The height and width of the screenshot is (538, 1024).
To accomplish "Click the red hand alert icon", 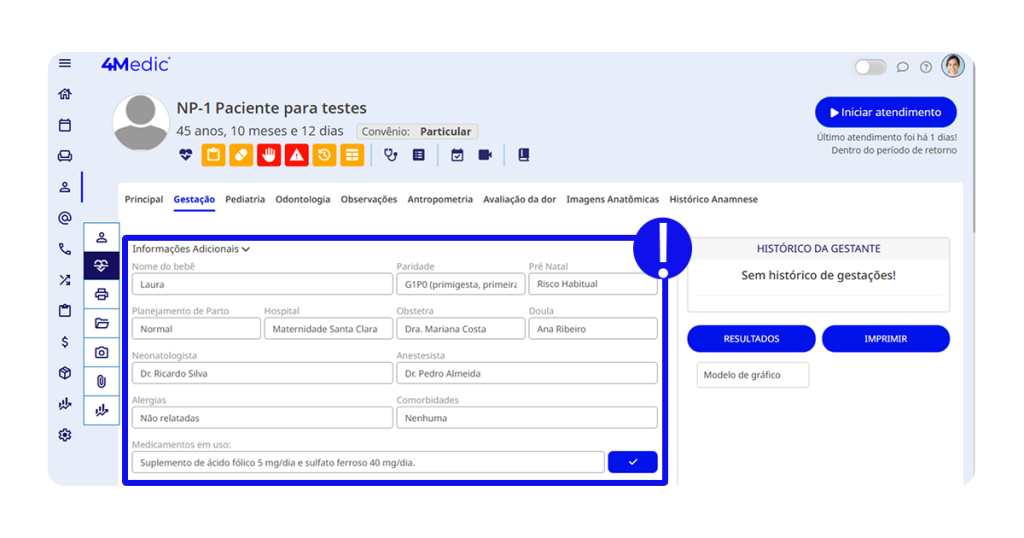I will coord(268,155).
